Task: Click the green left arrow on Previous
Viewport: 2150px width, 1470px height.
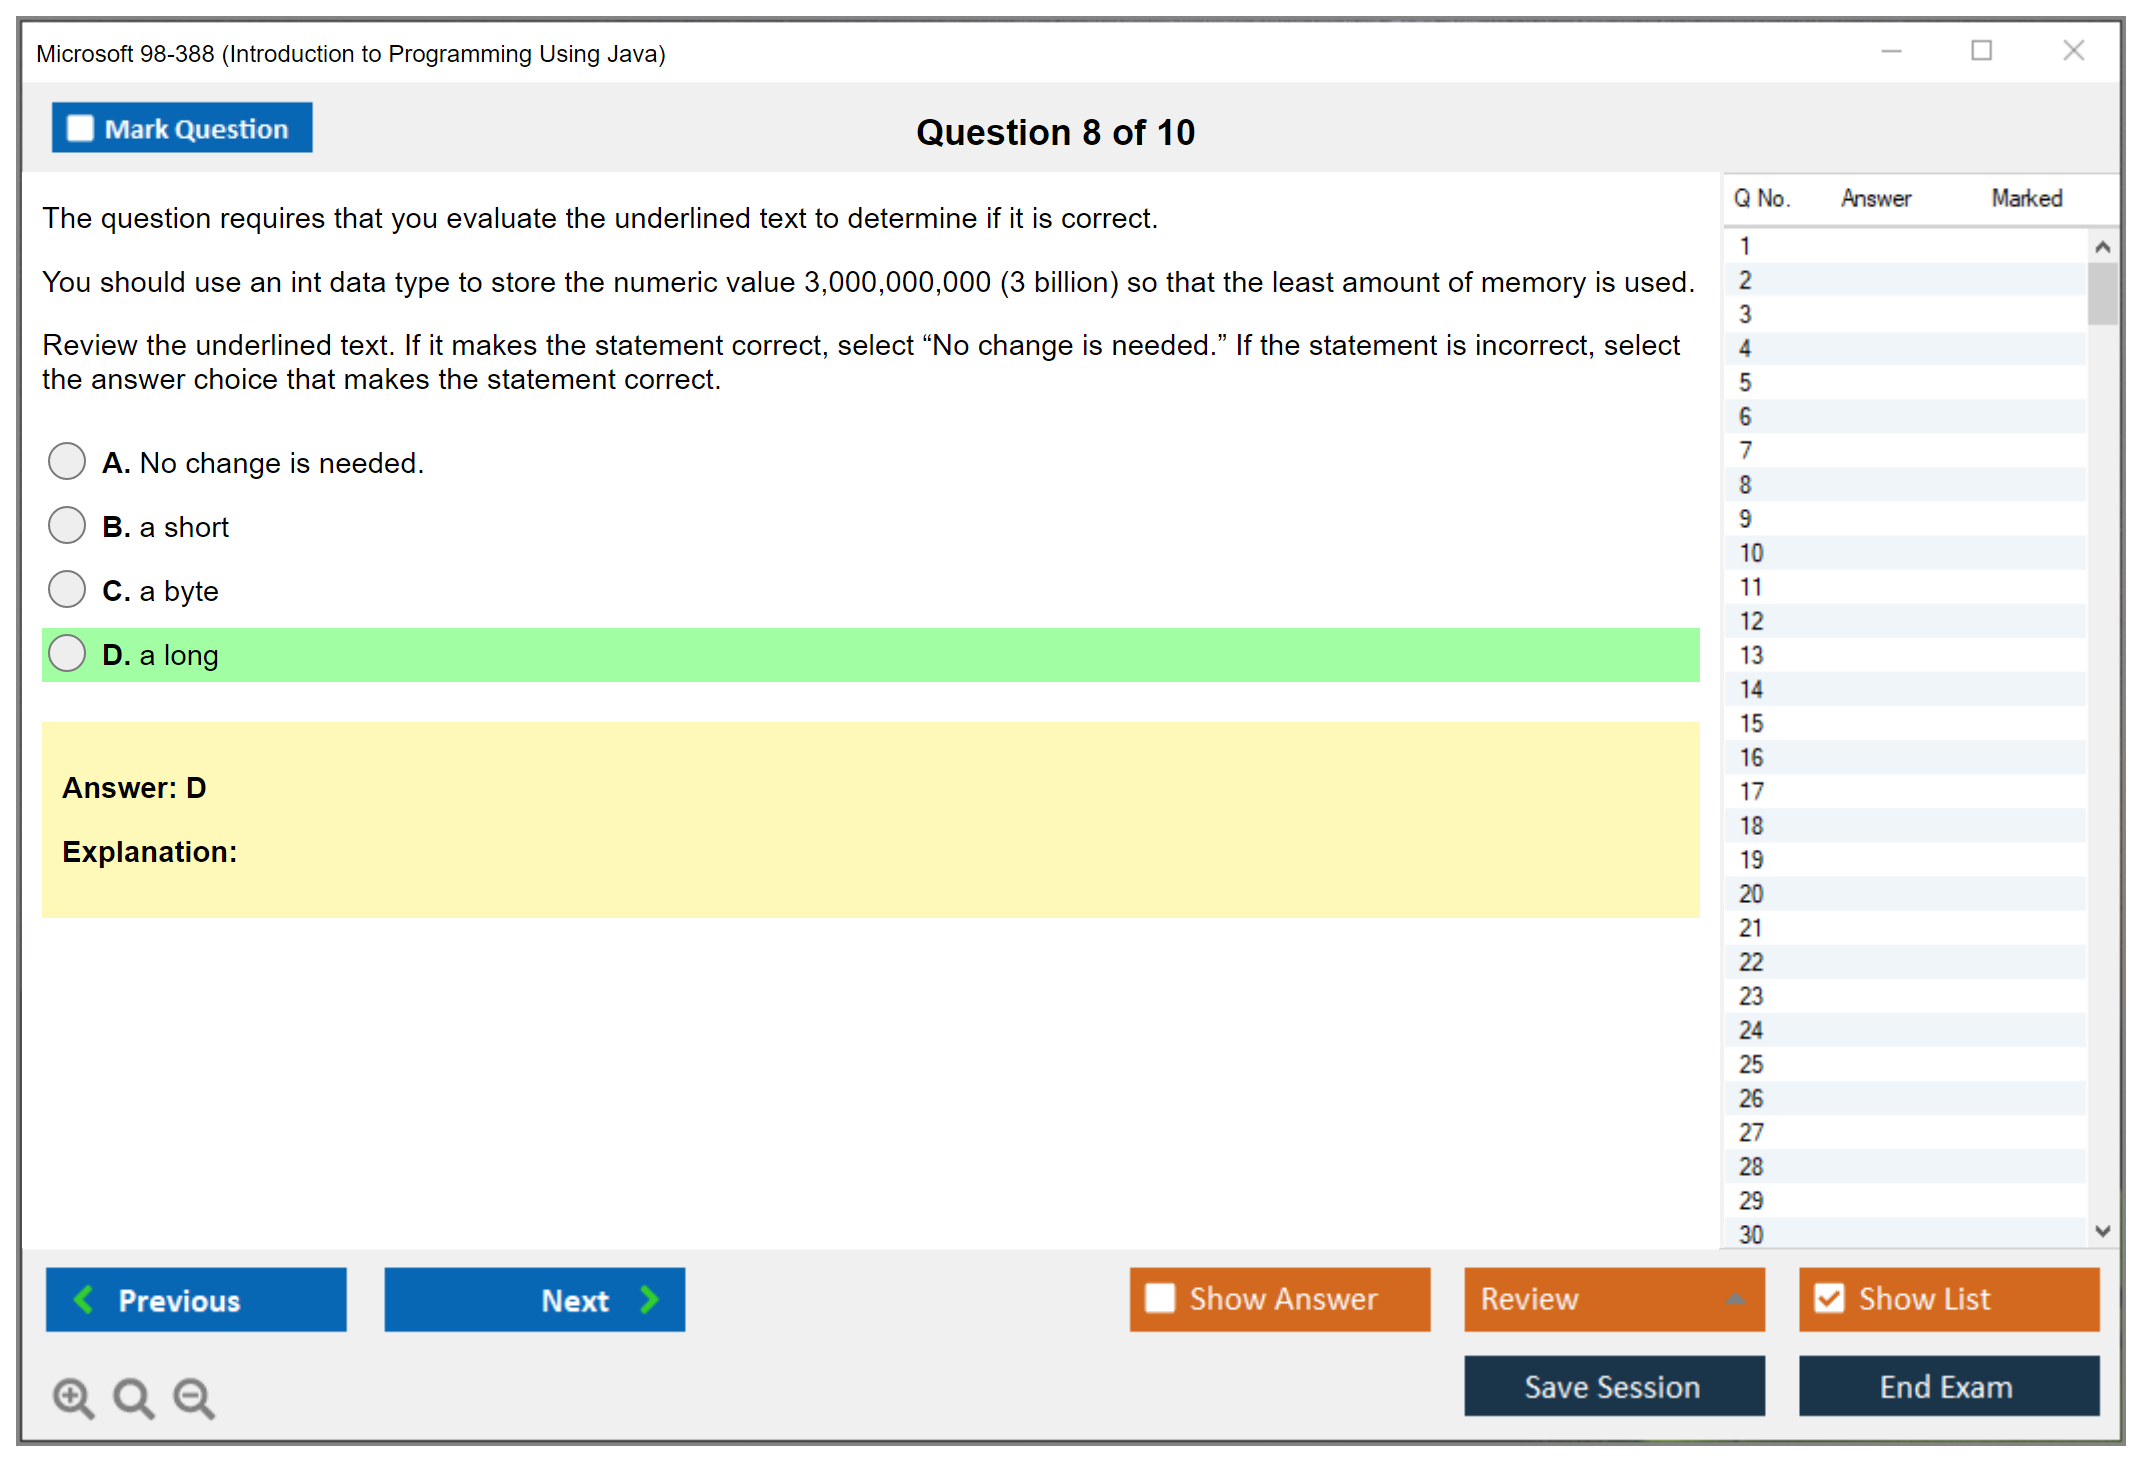Action: 84,1299
